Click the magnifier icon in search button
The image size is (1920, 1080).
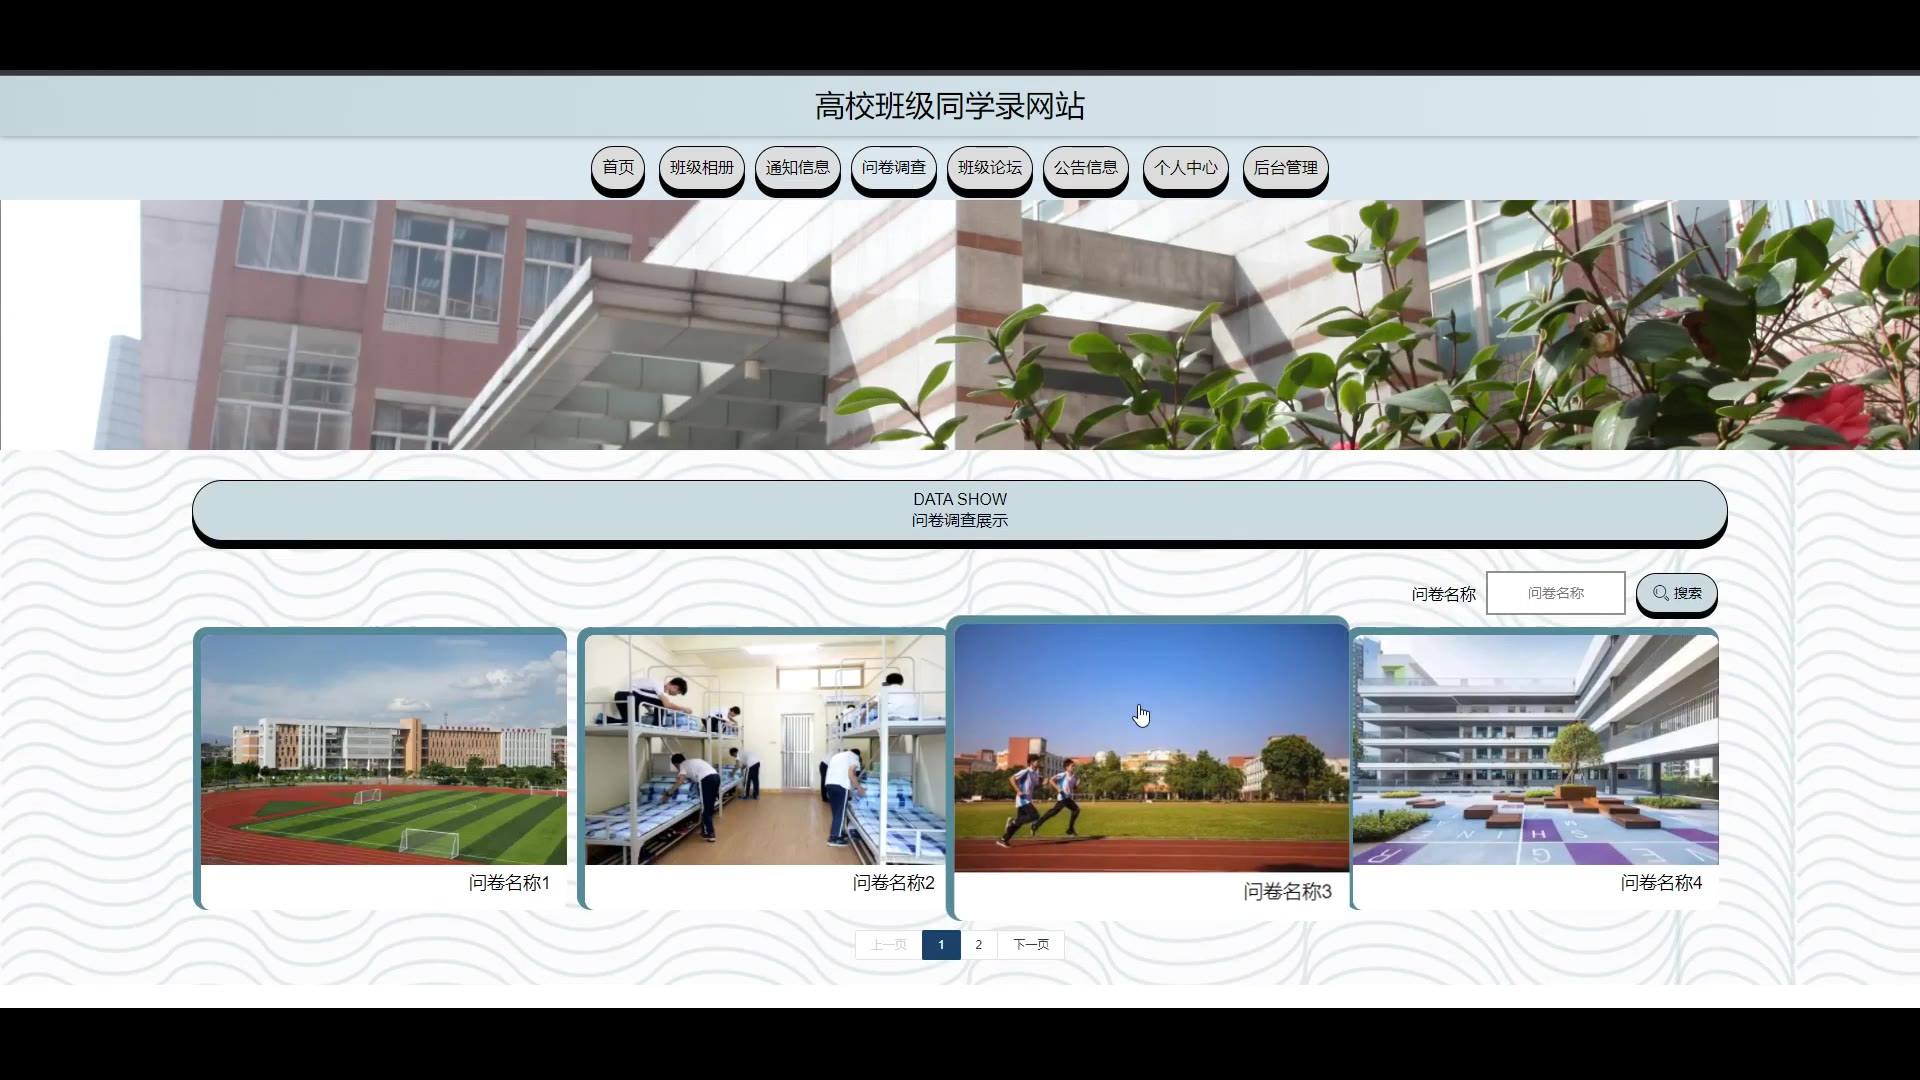point(1661,593)
